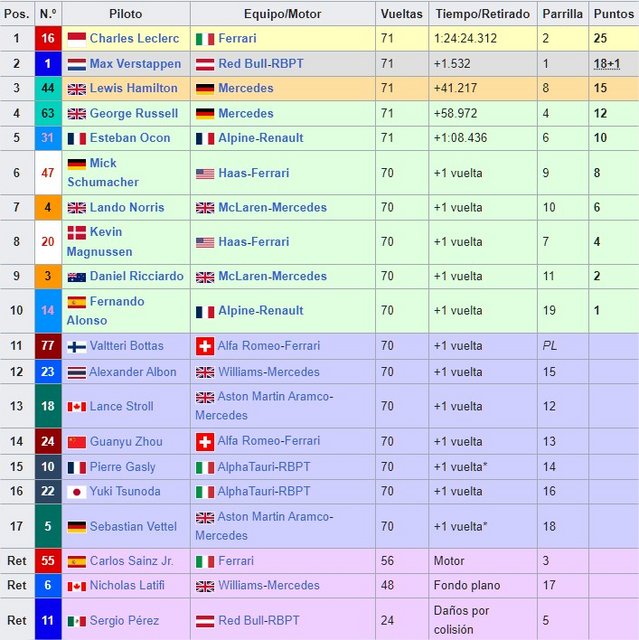
Task: Follow the Alexander Albon link
Action: (x=133, y=372)
